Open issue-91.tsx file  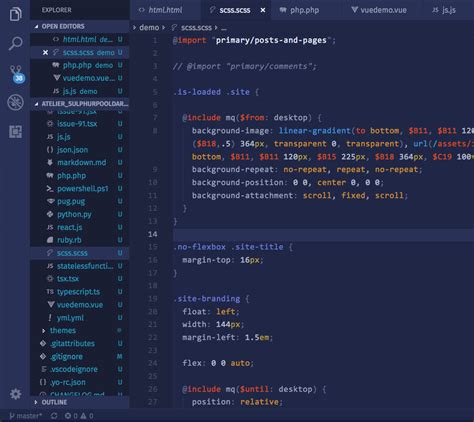point(80,124)
